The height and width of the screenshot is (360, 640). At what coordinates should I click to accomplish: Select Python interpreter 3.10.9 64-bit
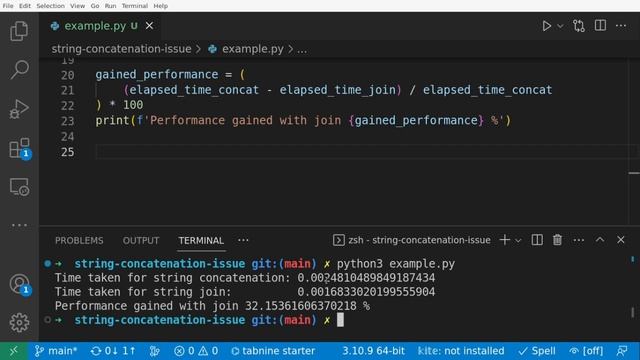(373, 351)
